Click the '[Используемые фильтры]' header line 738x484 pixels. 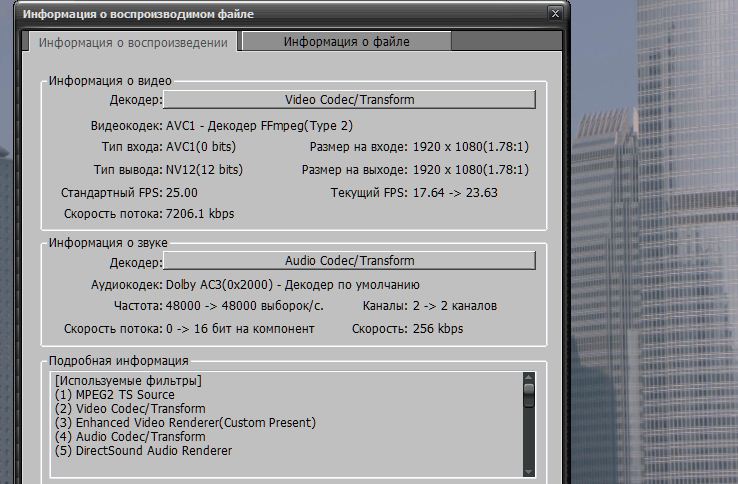pyautogui.click(x=129, y=381)
